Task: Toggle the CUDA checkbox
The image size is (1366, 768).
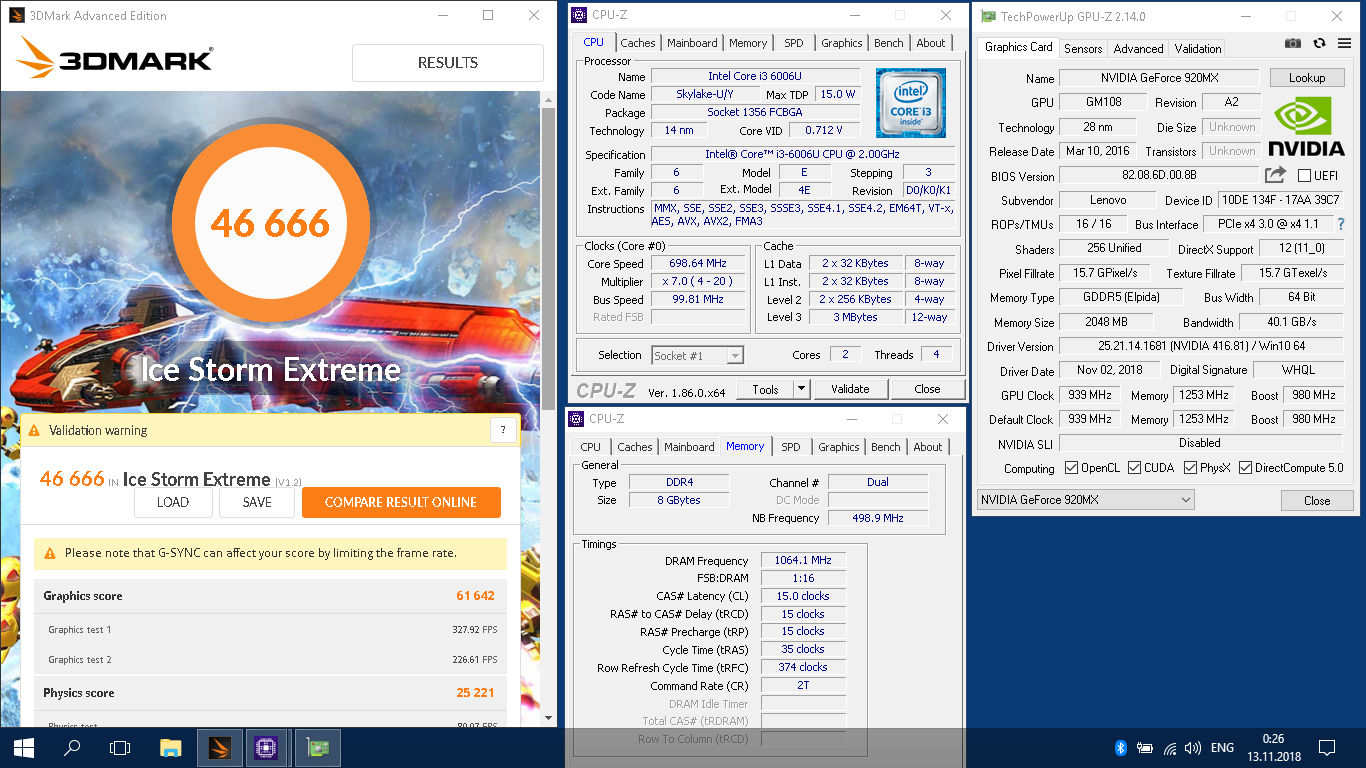Action: tap(1133, 467)
